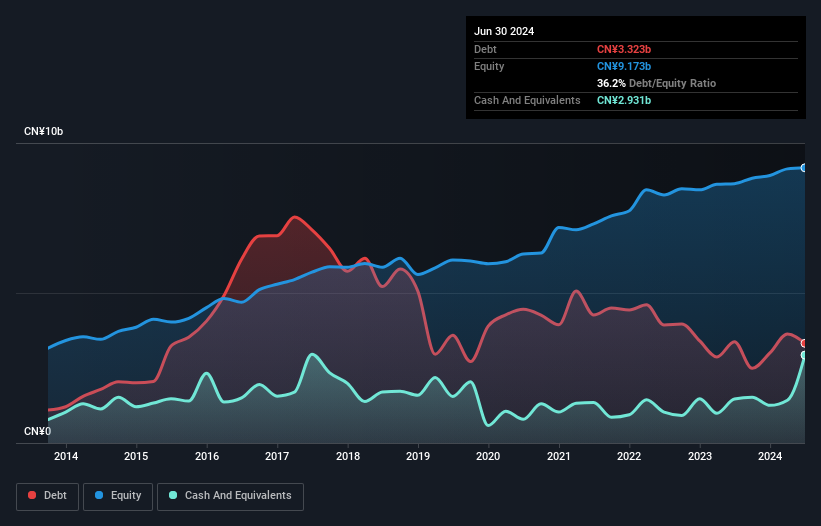Click the 2018 x-axis label

[348, 456]
